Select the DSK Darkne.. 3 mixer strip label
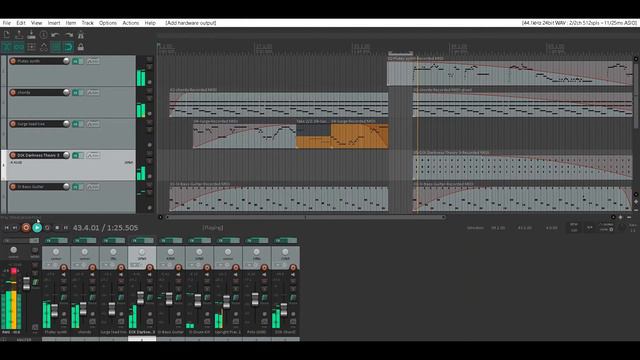 (142, 332)
